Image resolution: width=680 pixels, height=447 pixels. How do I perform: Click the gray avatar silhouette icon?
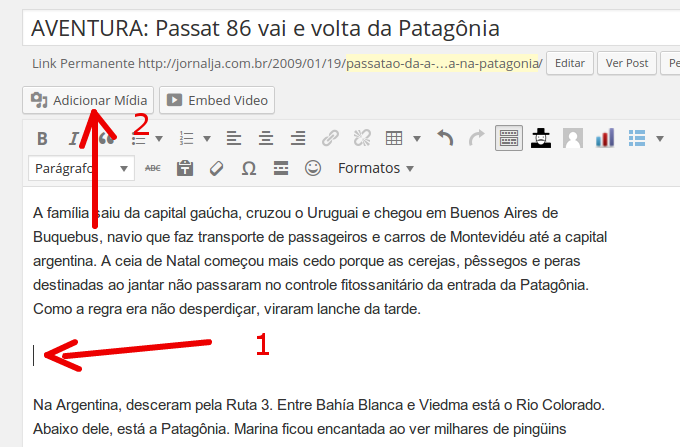[573, 138]
